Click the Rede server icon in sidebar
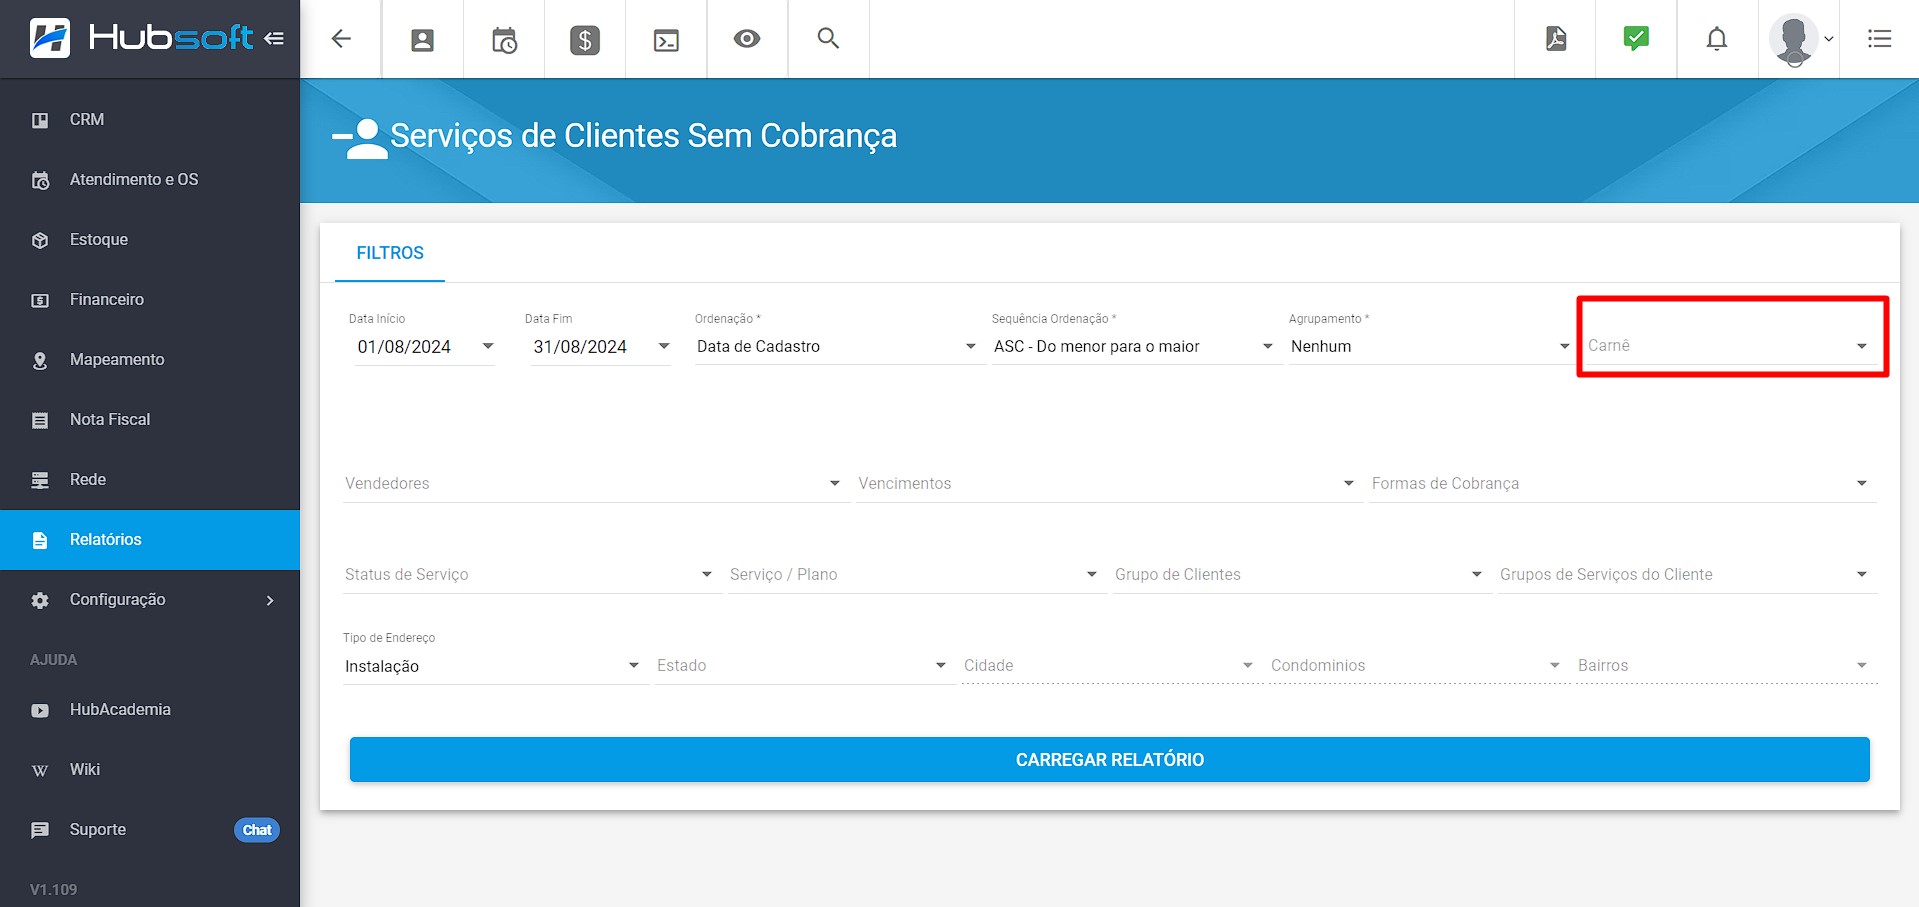This screenshot has height=907, width=1919. (40, 480)
